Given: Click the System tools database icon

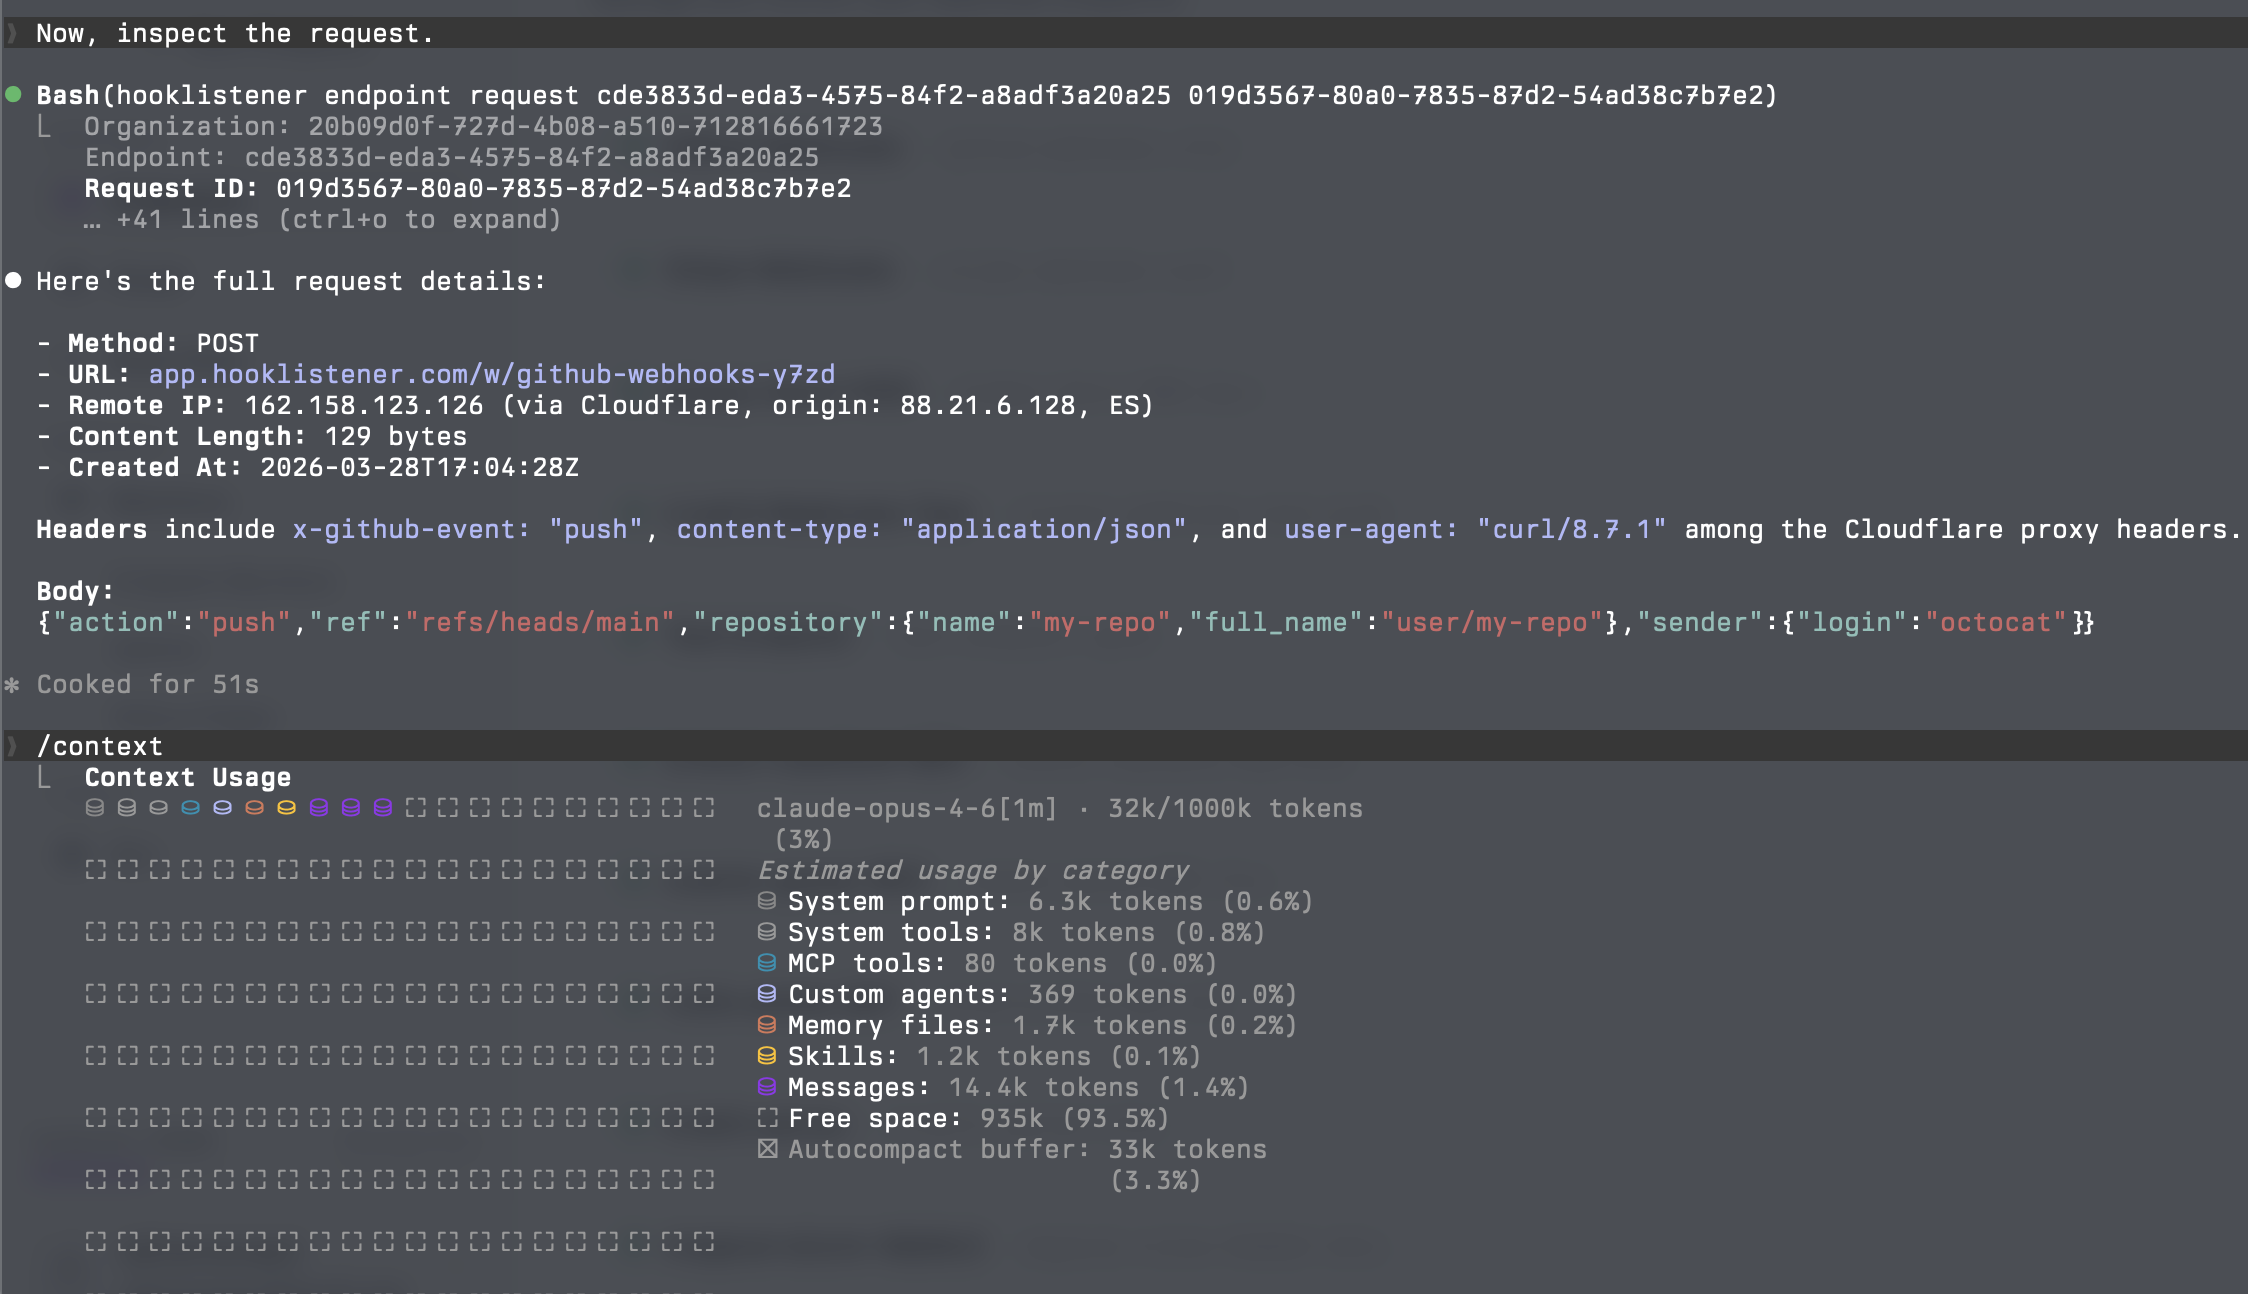Looking at the screenshot, I should click(x=767, y=932).
